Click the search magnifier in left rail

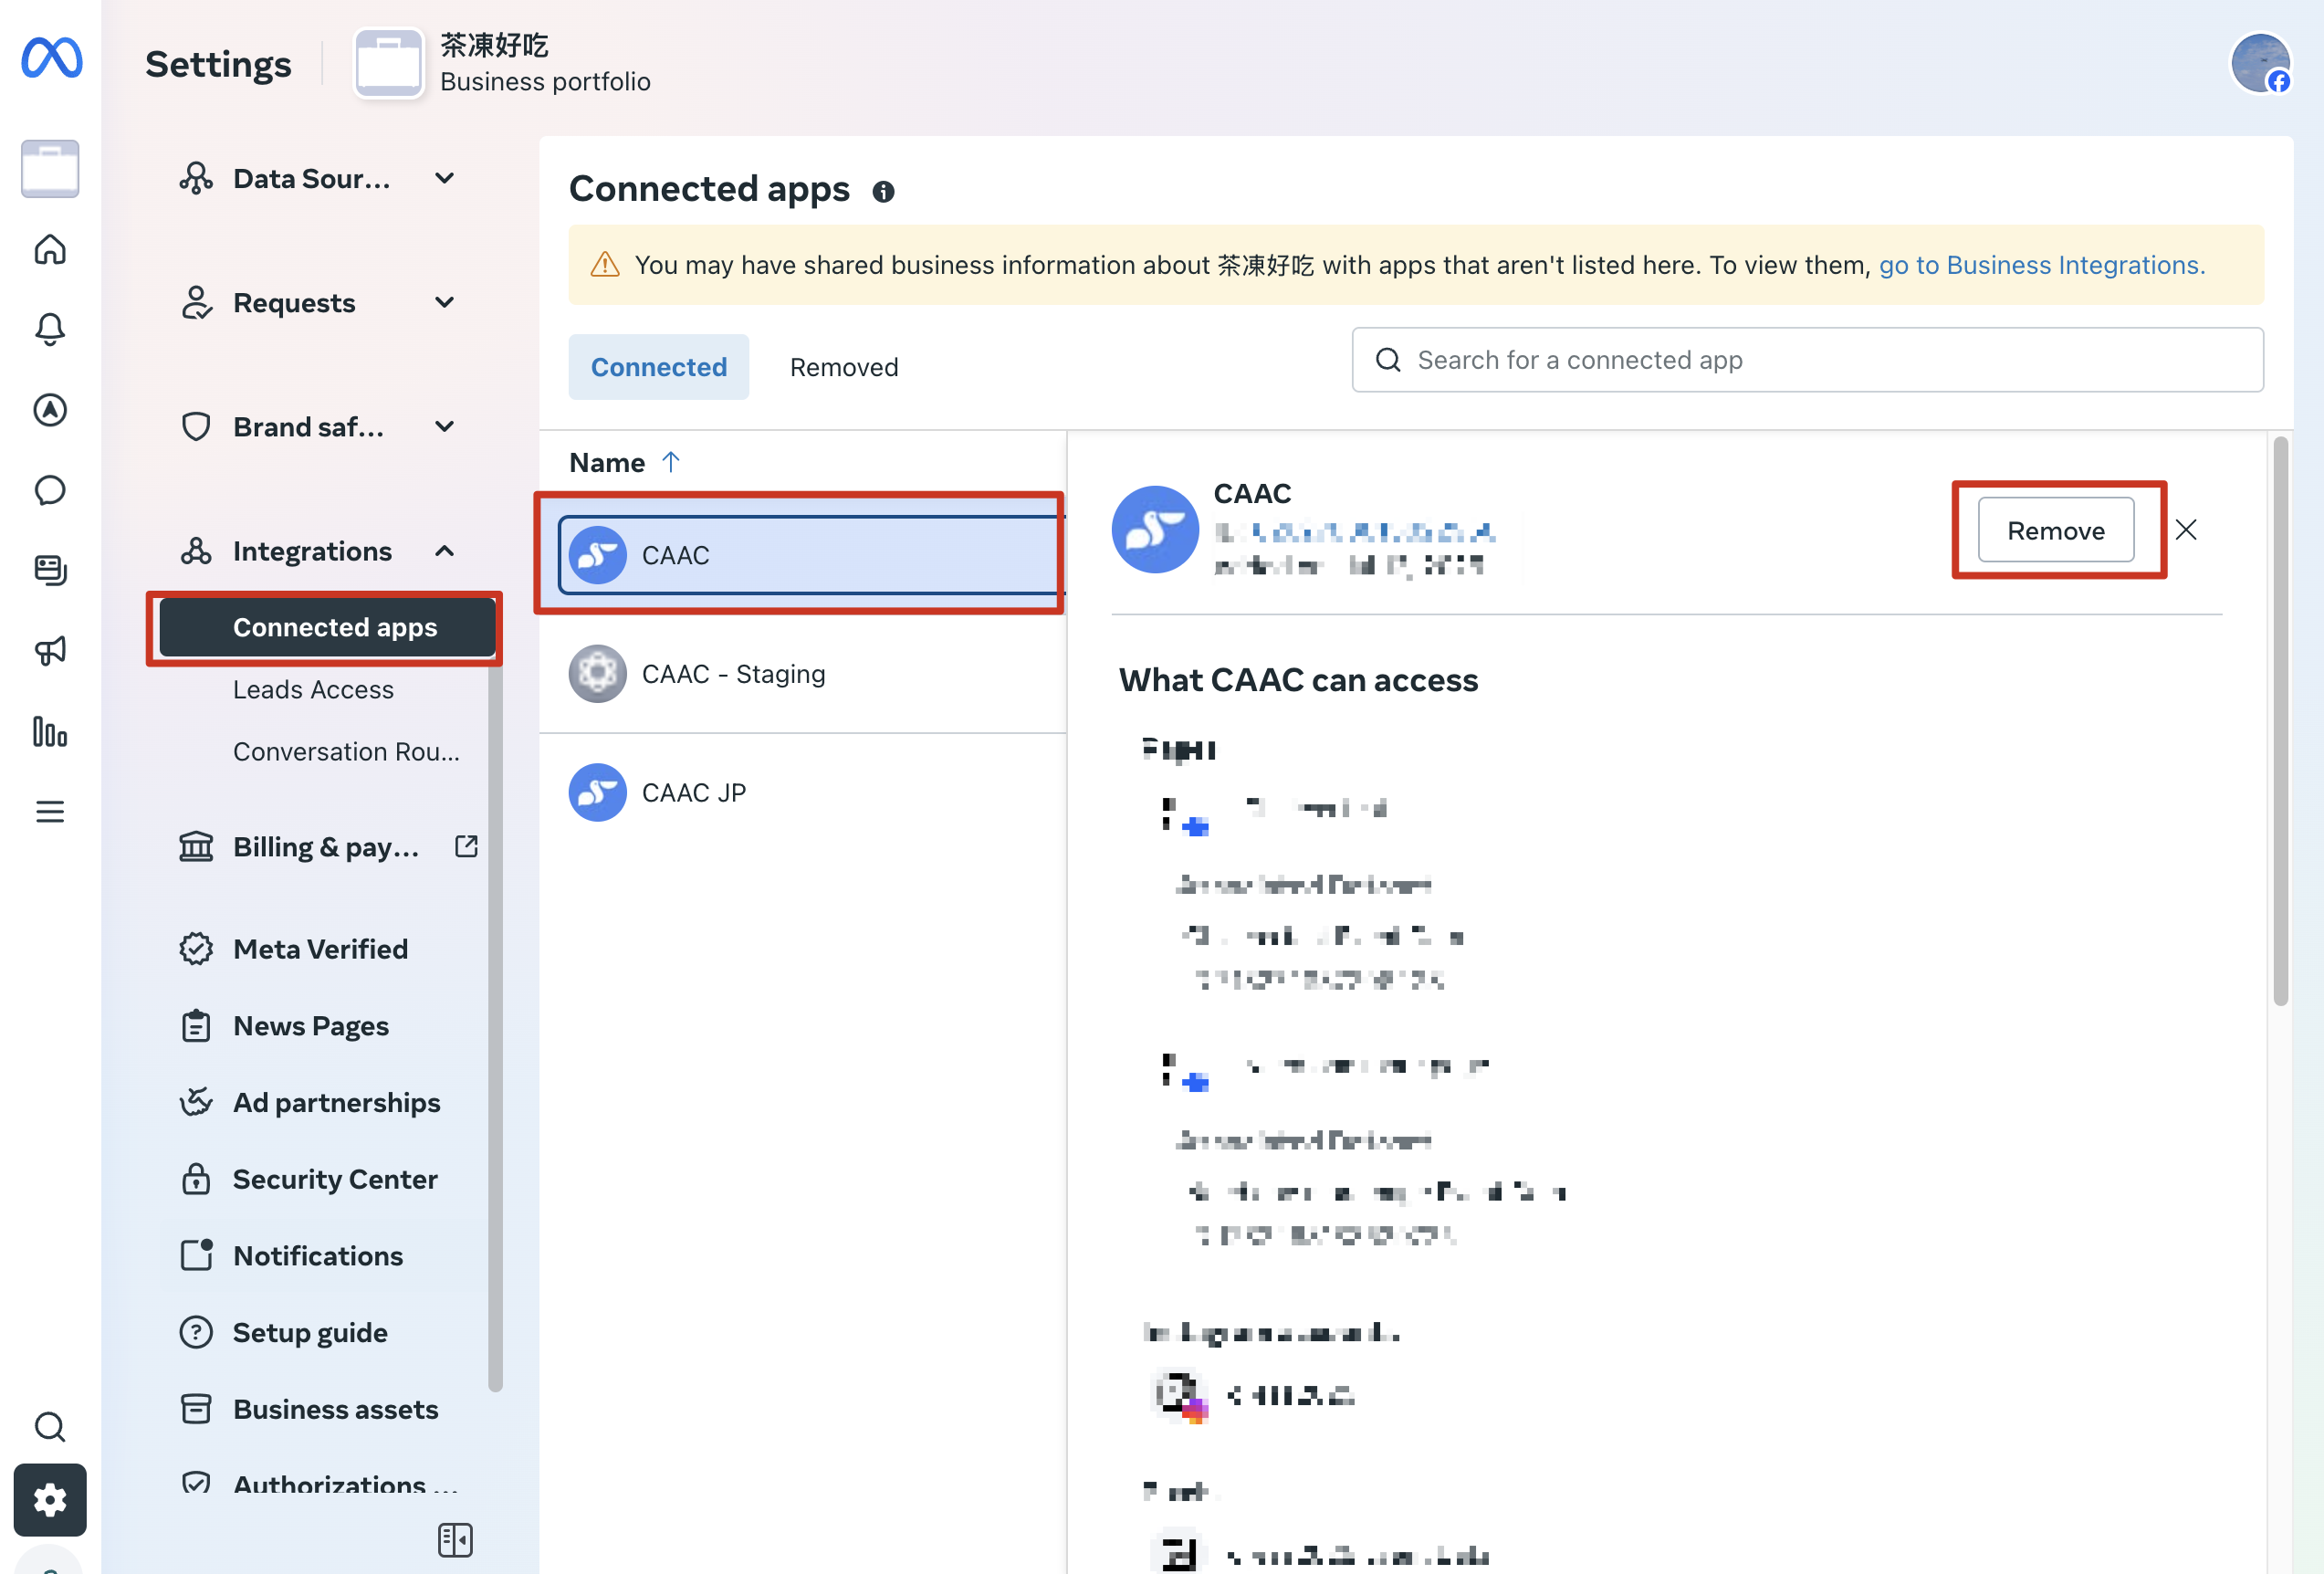(x=50, y=1427)
